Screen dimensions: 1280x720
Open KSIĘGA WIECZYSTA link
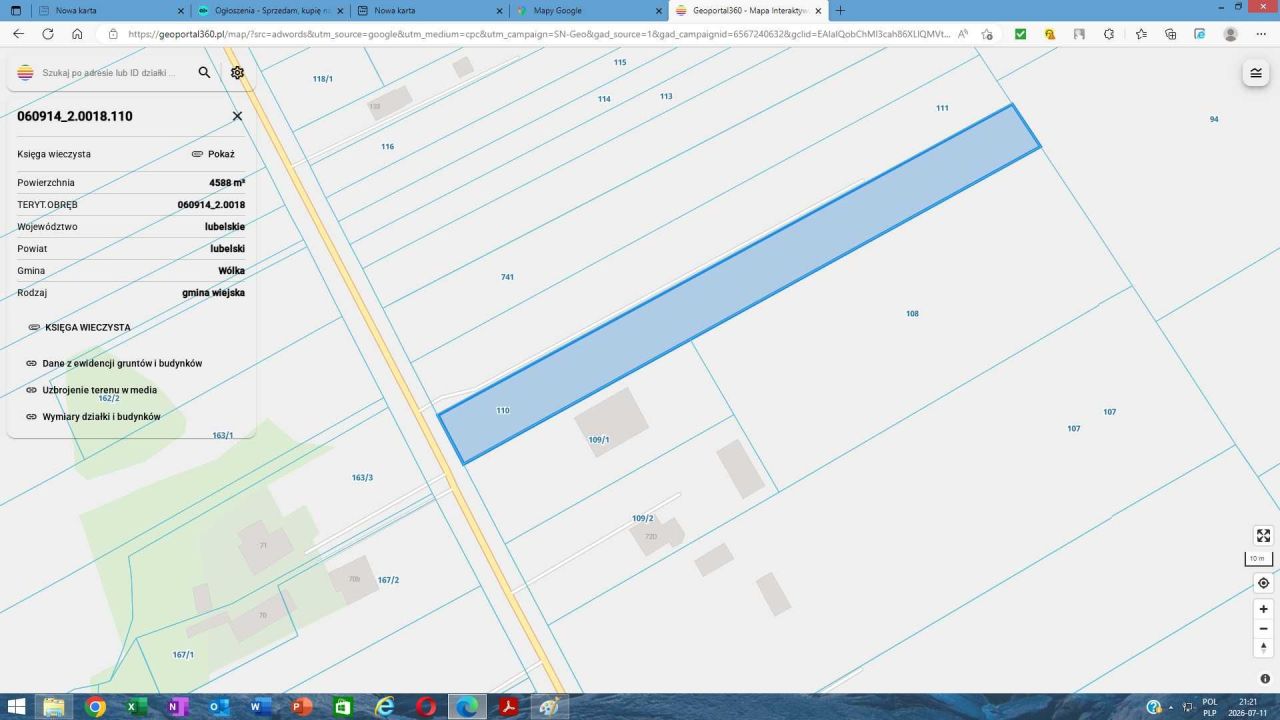(79, 327)
